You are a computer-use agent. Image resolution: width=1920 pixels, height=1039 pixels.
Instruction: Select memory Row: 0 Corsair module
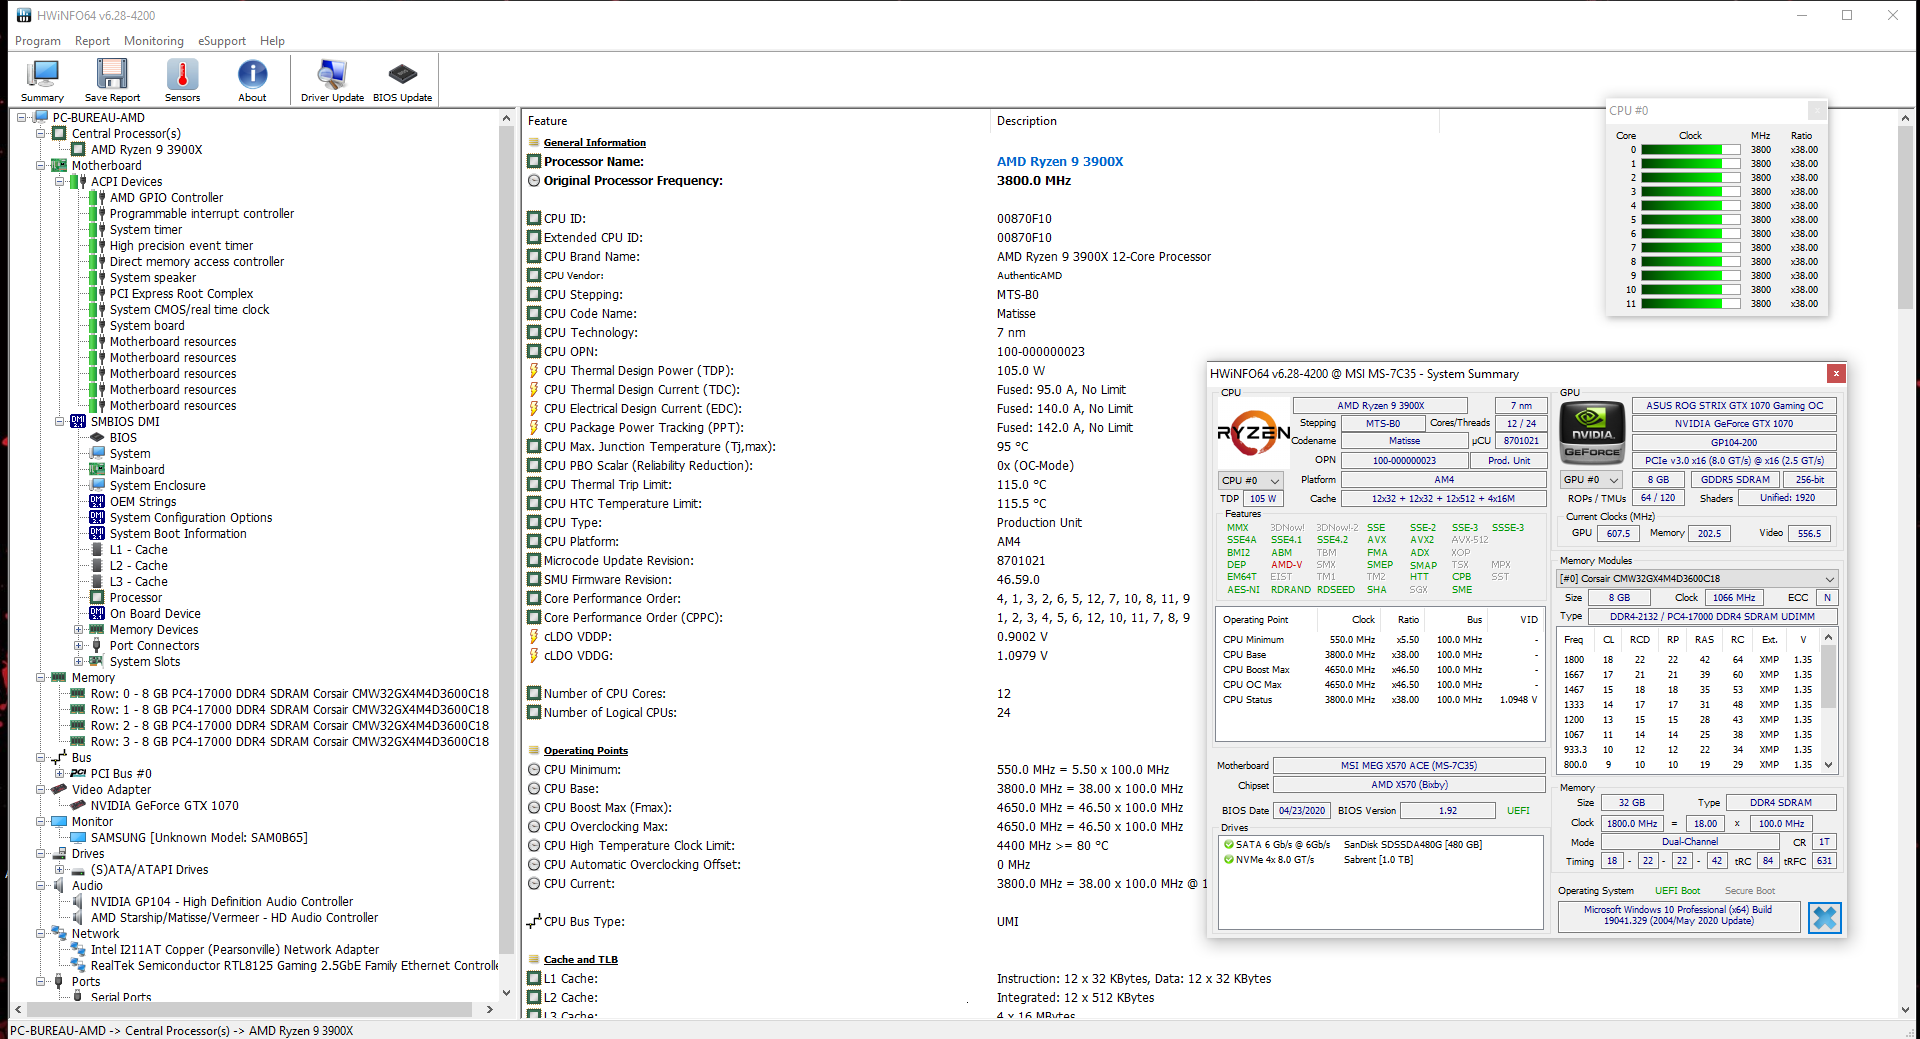[290, 694]
